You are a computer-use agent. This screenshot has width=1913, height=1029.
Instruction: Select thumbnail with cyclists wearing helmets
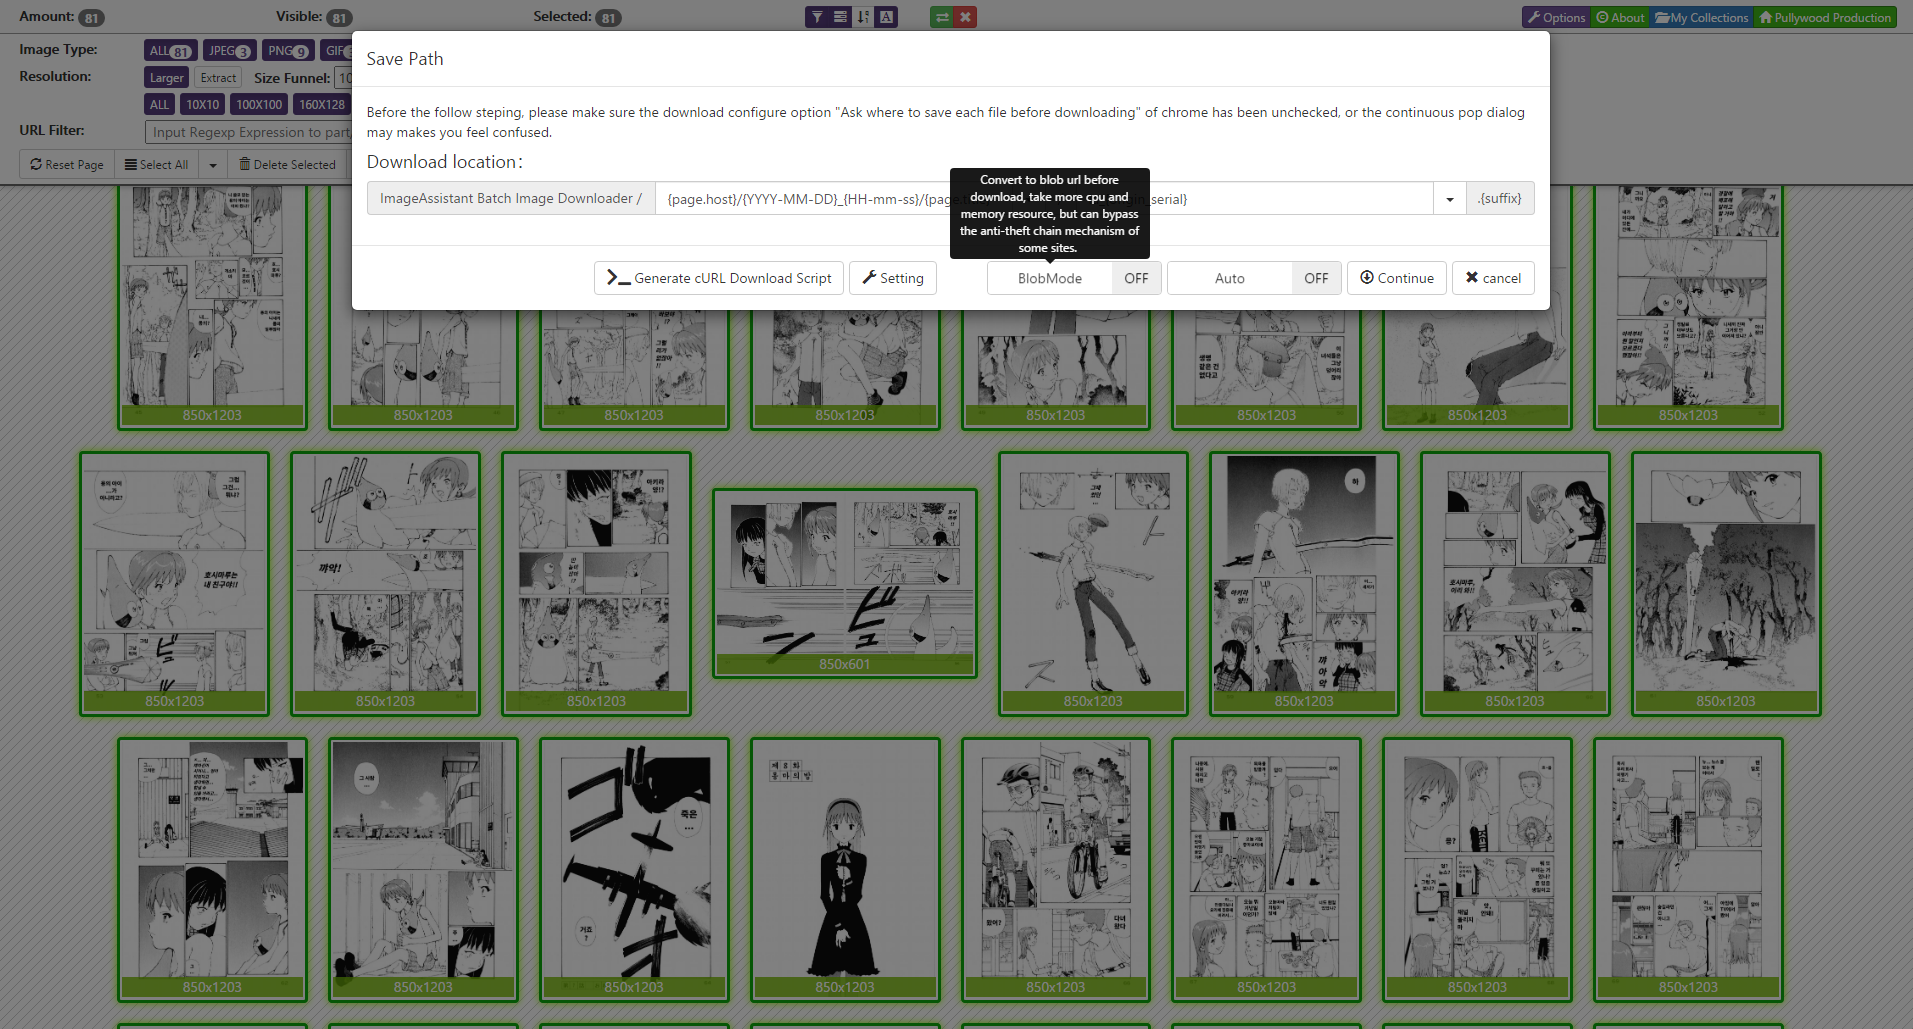coord(1055,869)
